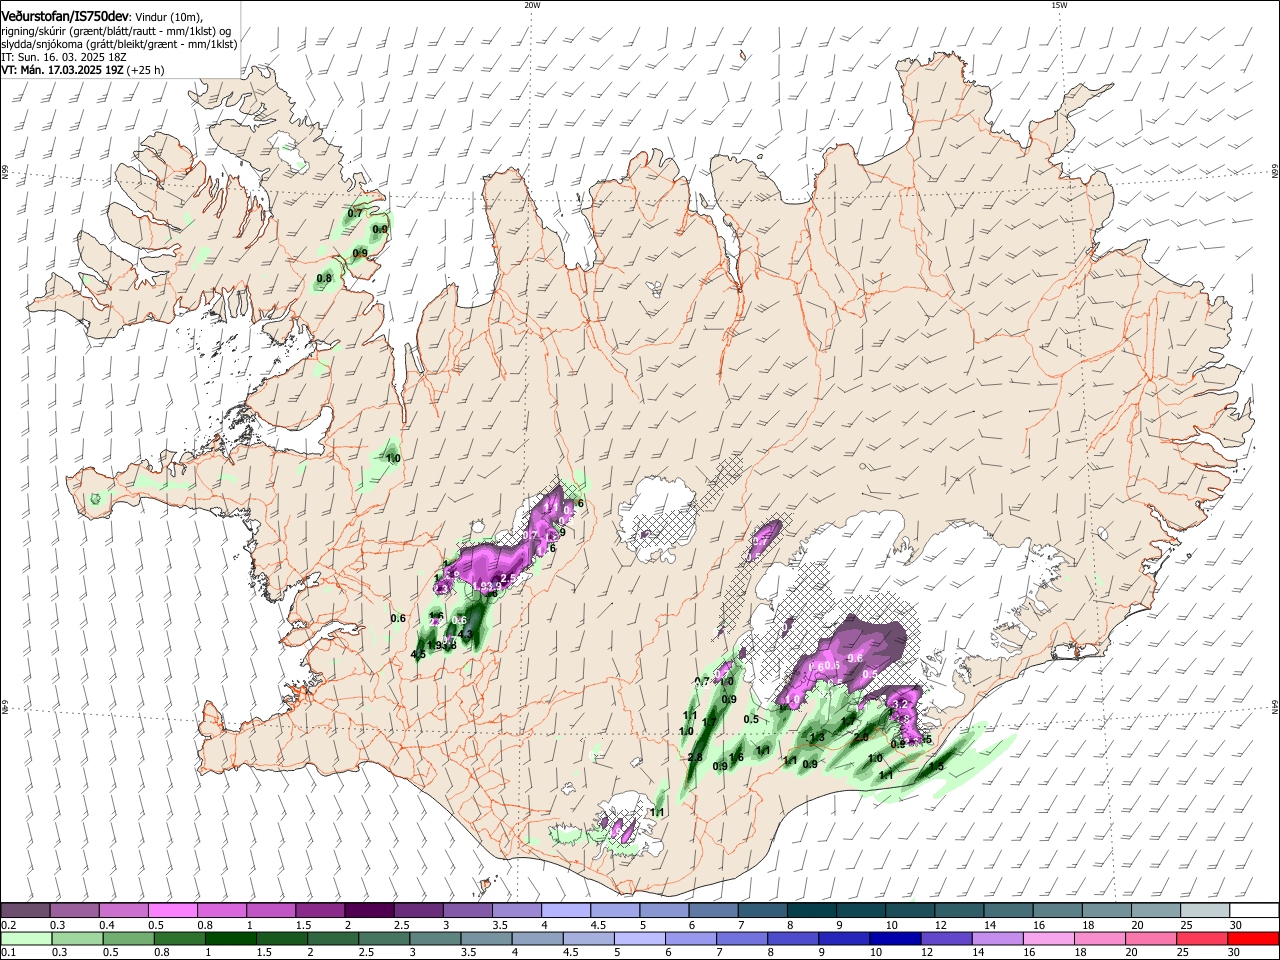
Task: Click the 4.5 precipitation value on the map
Action: click(418, 655)
